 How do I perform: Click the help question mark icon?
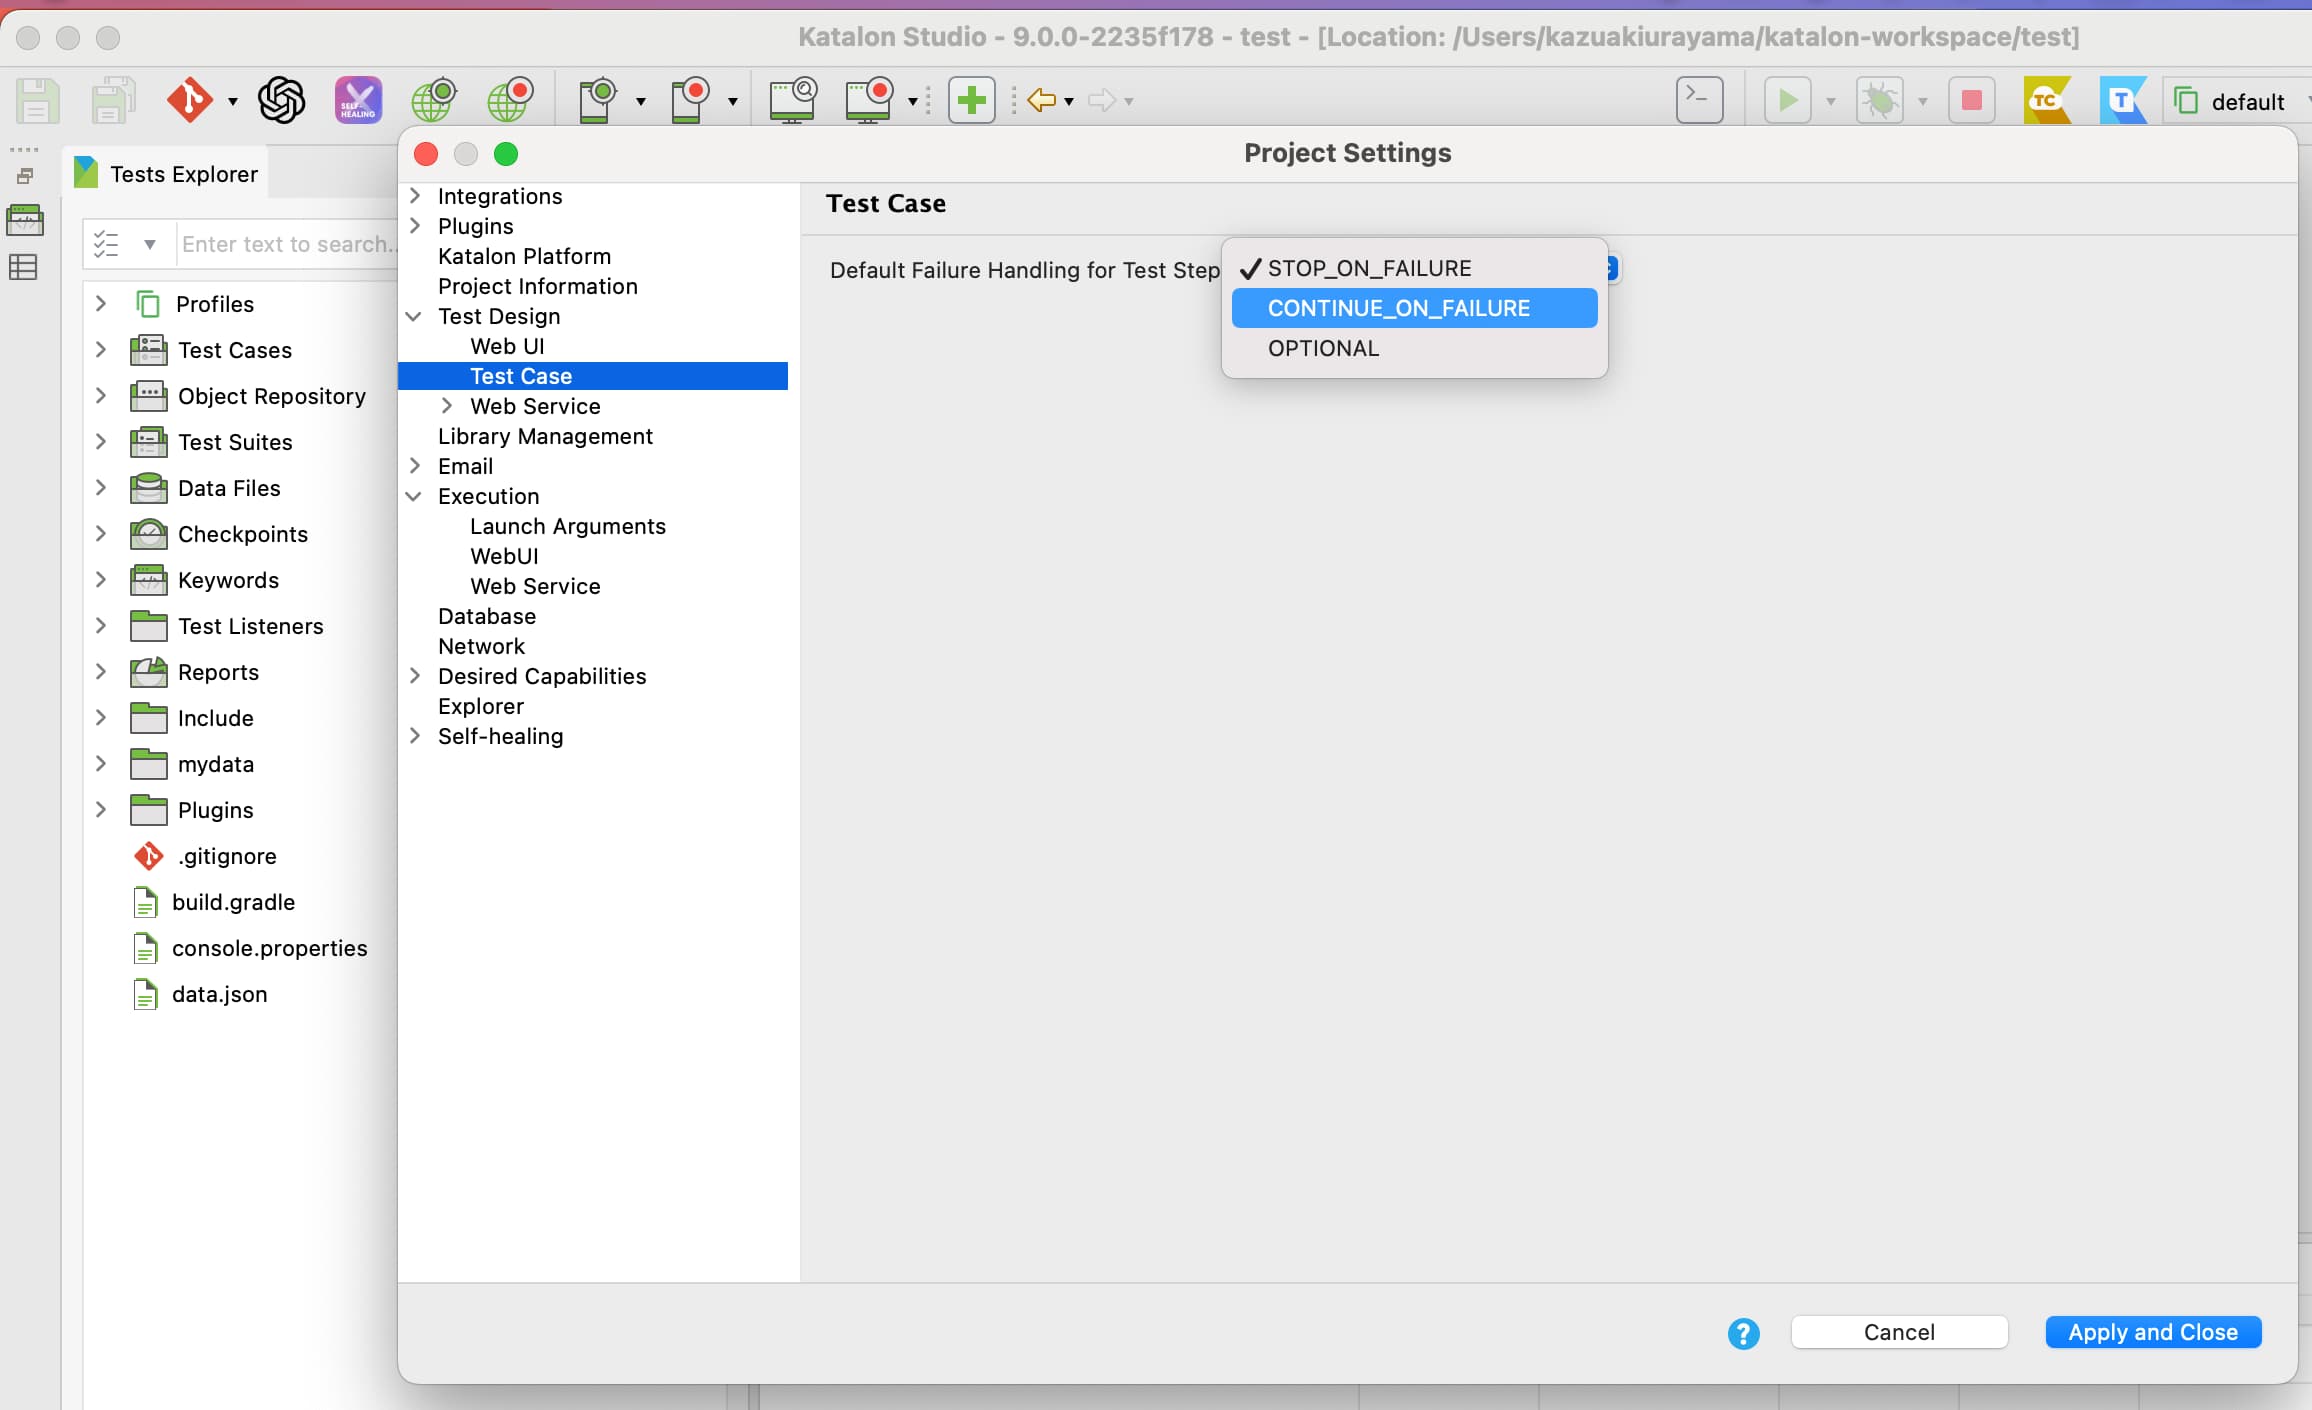point(1742,1334)
